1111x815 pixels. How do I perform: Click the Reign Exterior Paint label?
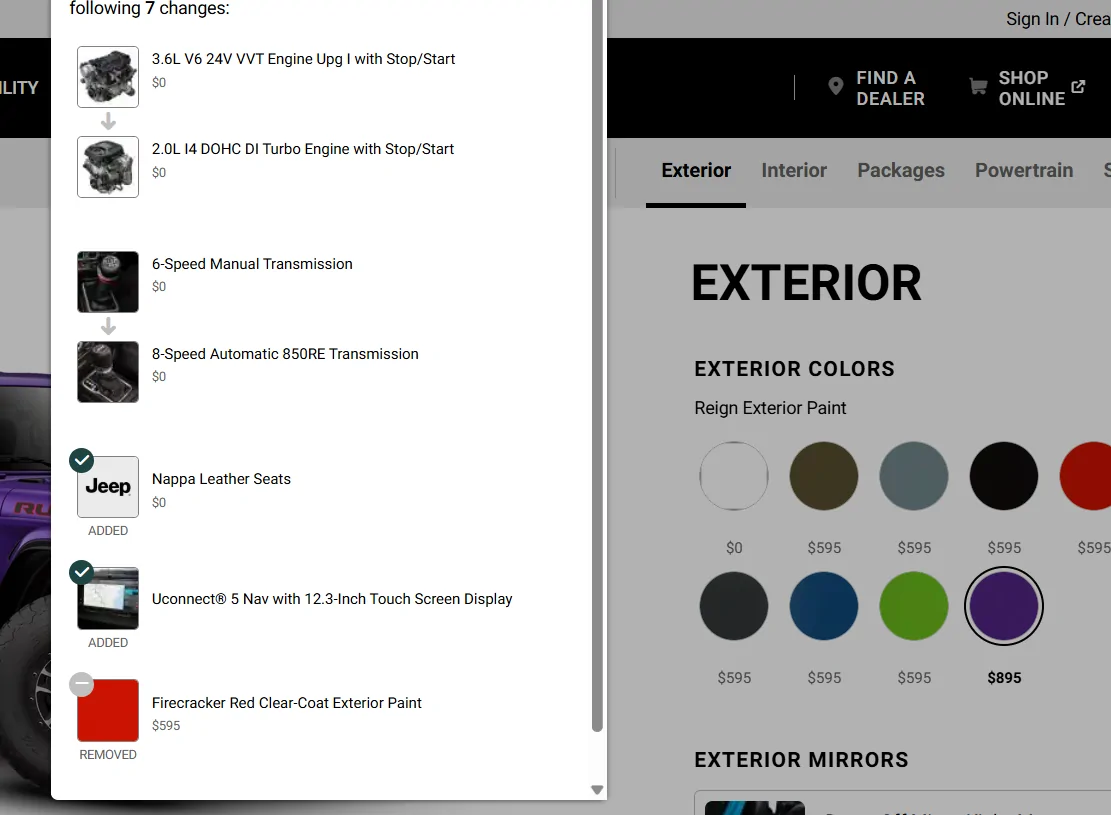point(770,408)
